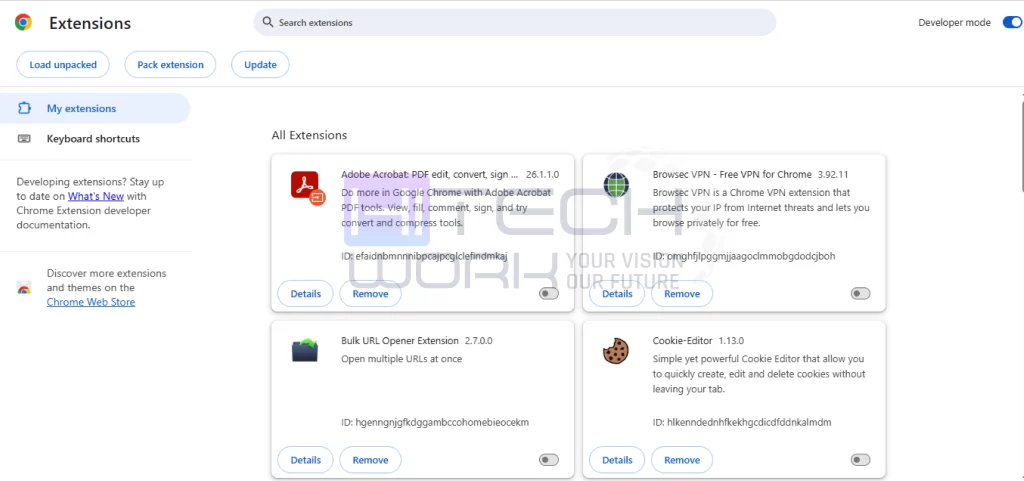
Task: Click the Browsec VPN extension title
Action: pos(731,175)
